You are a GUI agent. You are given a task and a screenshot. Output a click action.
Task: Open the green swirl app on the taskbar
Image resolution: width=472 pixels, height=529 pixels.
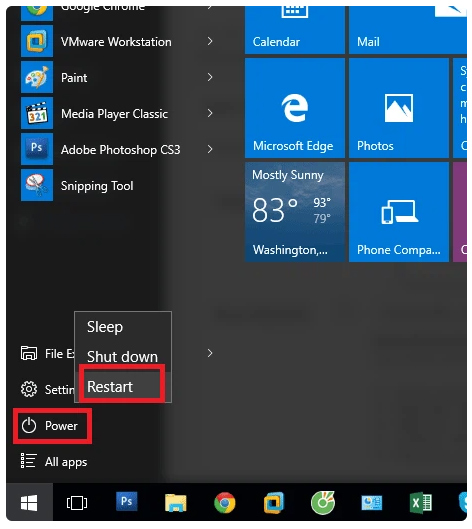[x=323, y=503]
